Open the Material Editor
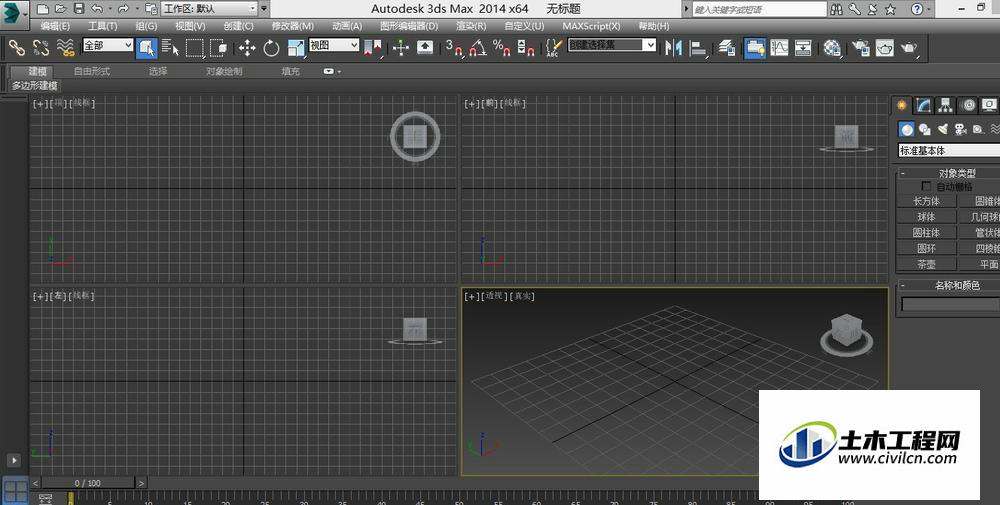The width and height of the screenshot is (1000, 505). pos(832,48)
